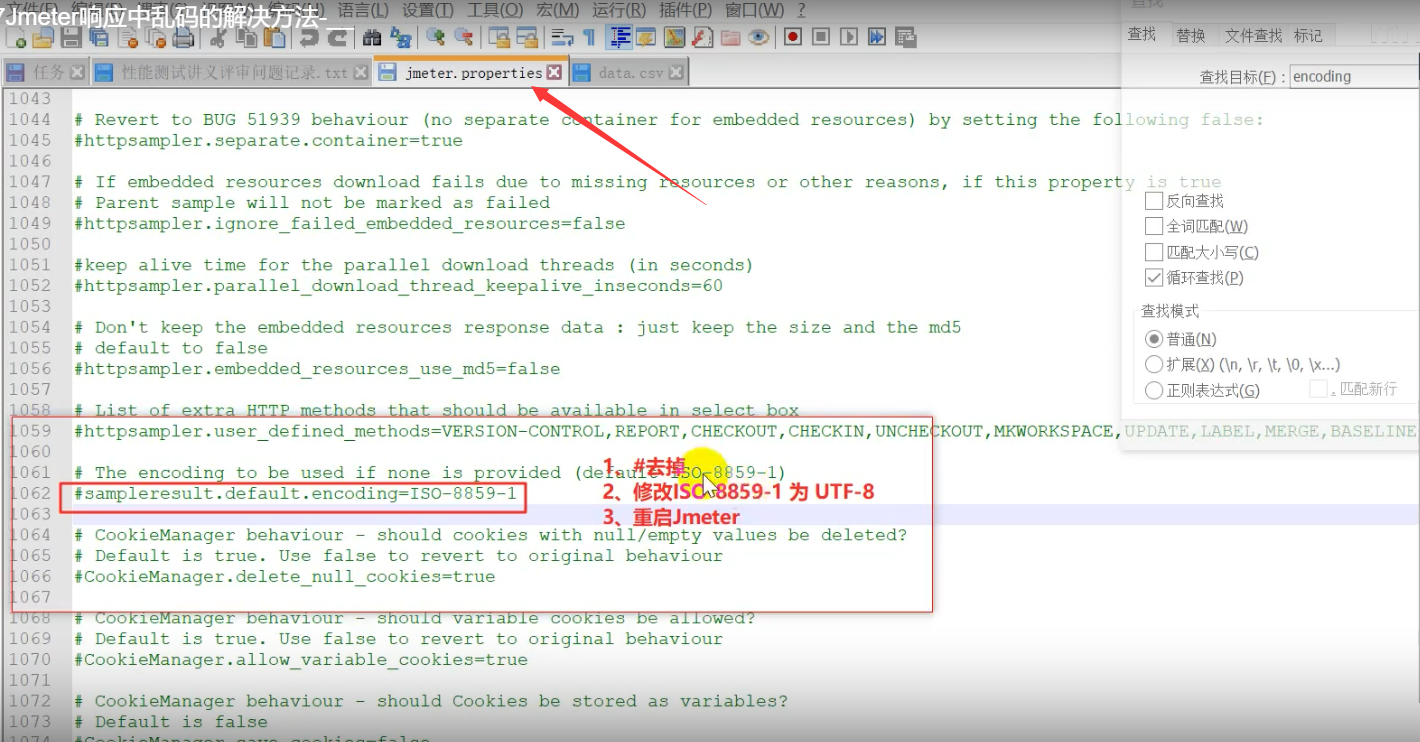The image size is (1420, 742).
Task: Click the Save All toolbar icon
Action: (x=99, y=38)
